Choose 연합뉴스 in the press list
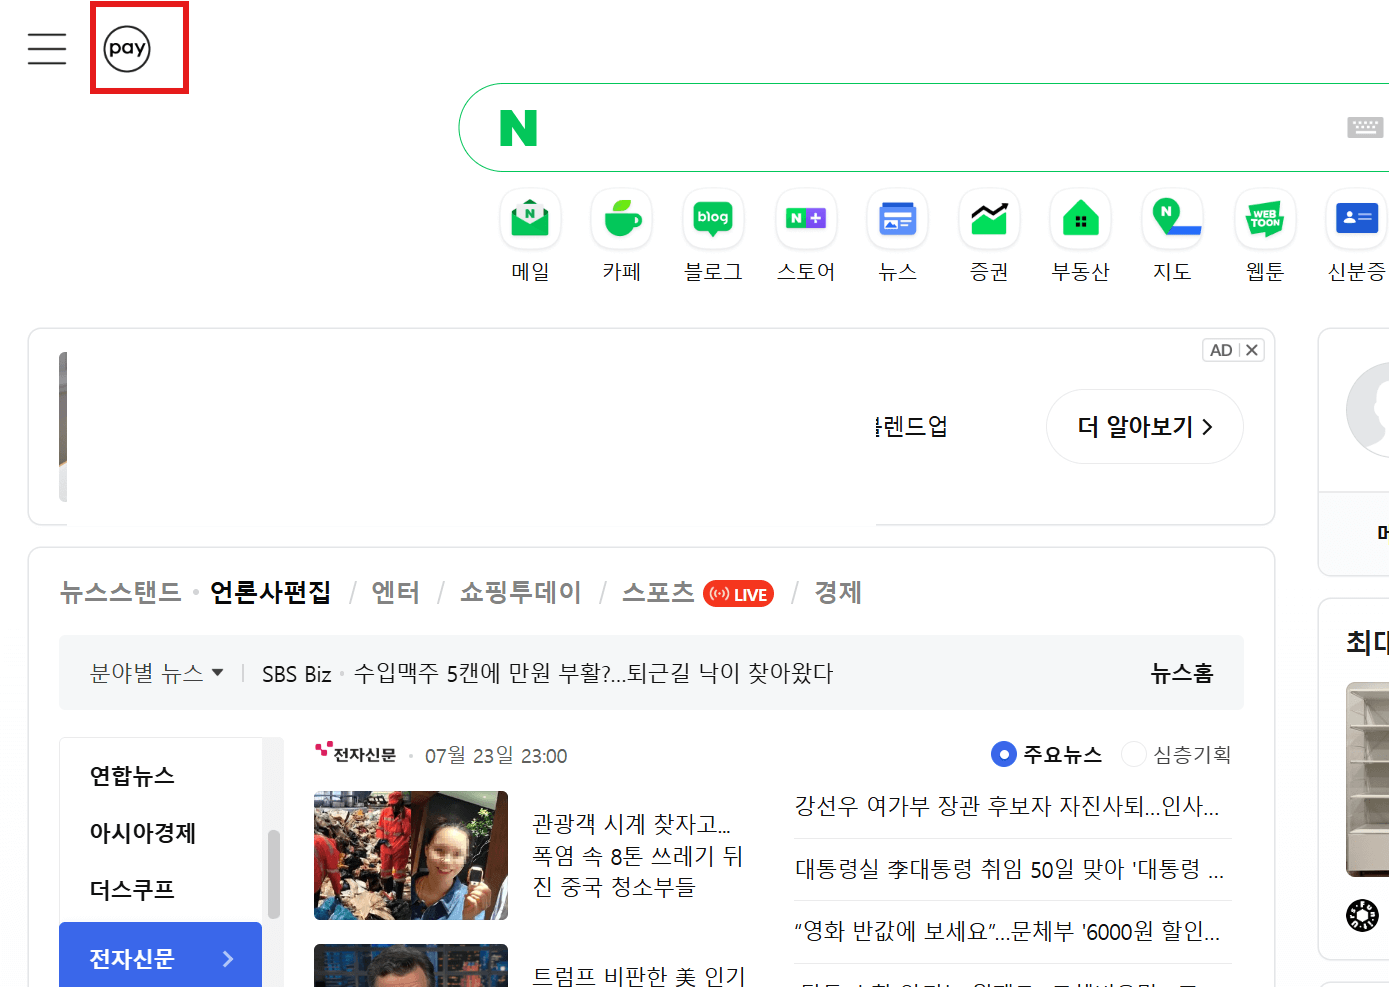Viewport: 1389px width, 987px height. pos(132,776)
